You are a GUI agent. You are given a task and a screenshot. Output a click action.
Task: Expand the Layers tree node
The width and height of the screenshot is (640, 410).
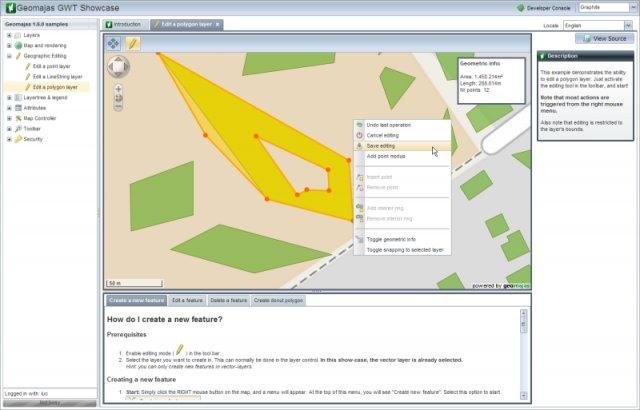(9, 35)
